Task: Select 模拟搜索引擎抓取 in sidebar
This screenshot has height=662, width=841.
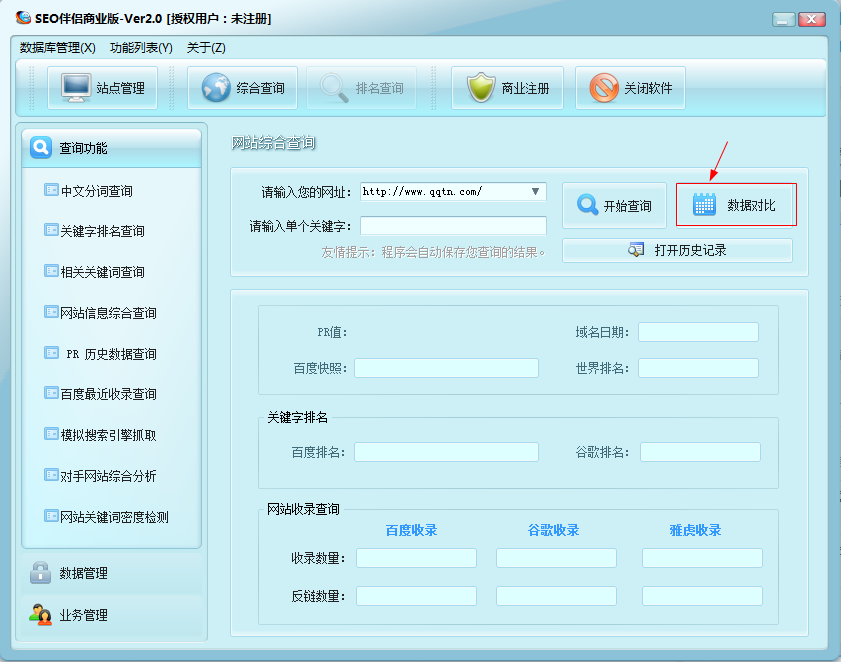Action: tap(108, 435)
